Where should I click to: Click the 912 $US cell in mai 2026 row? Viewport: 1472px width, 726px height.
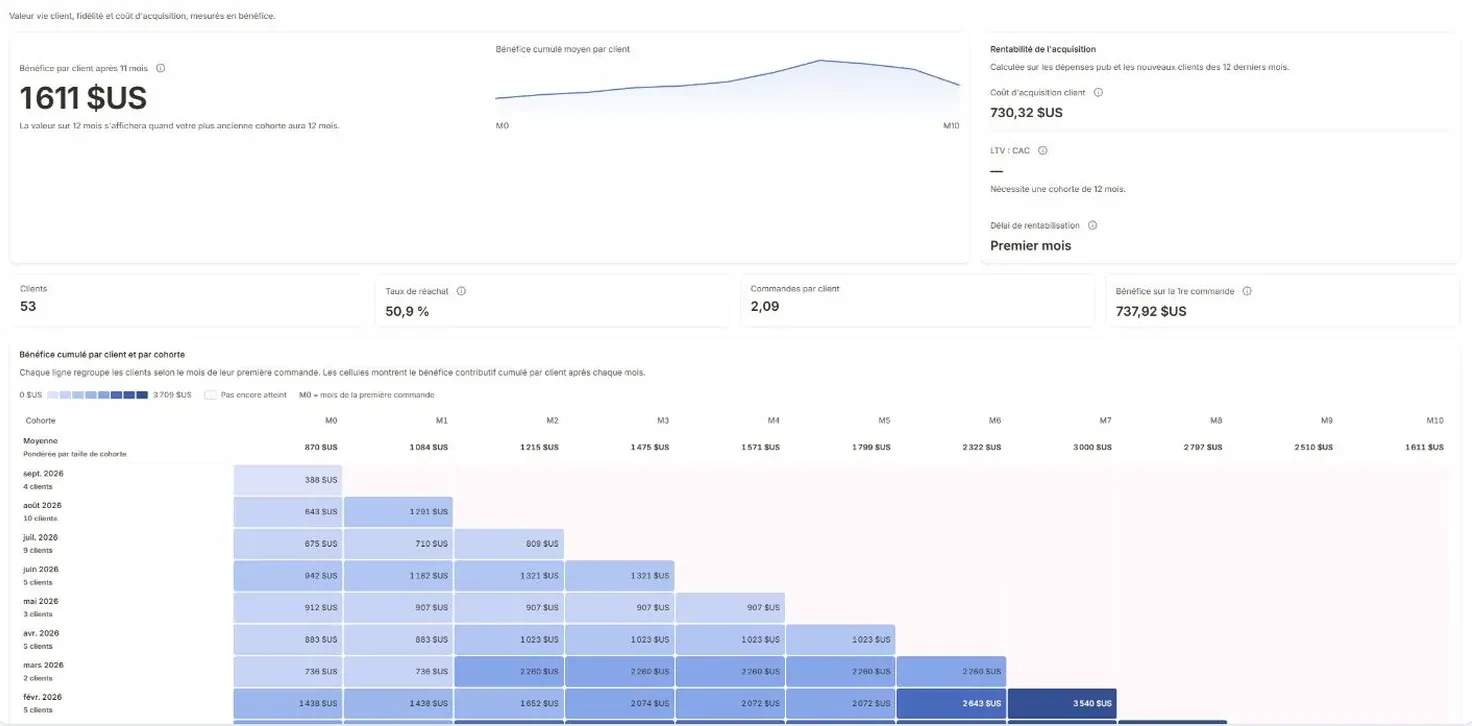288,608
